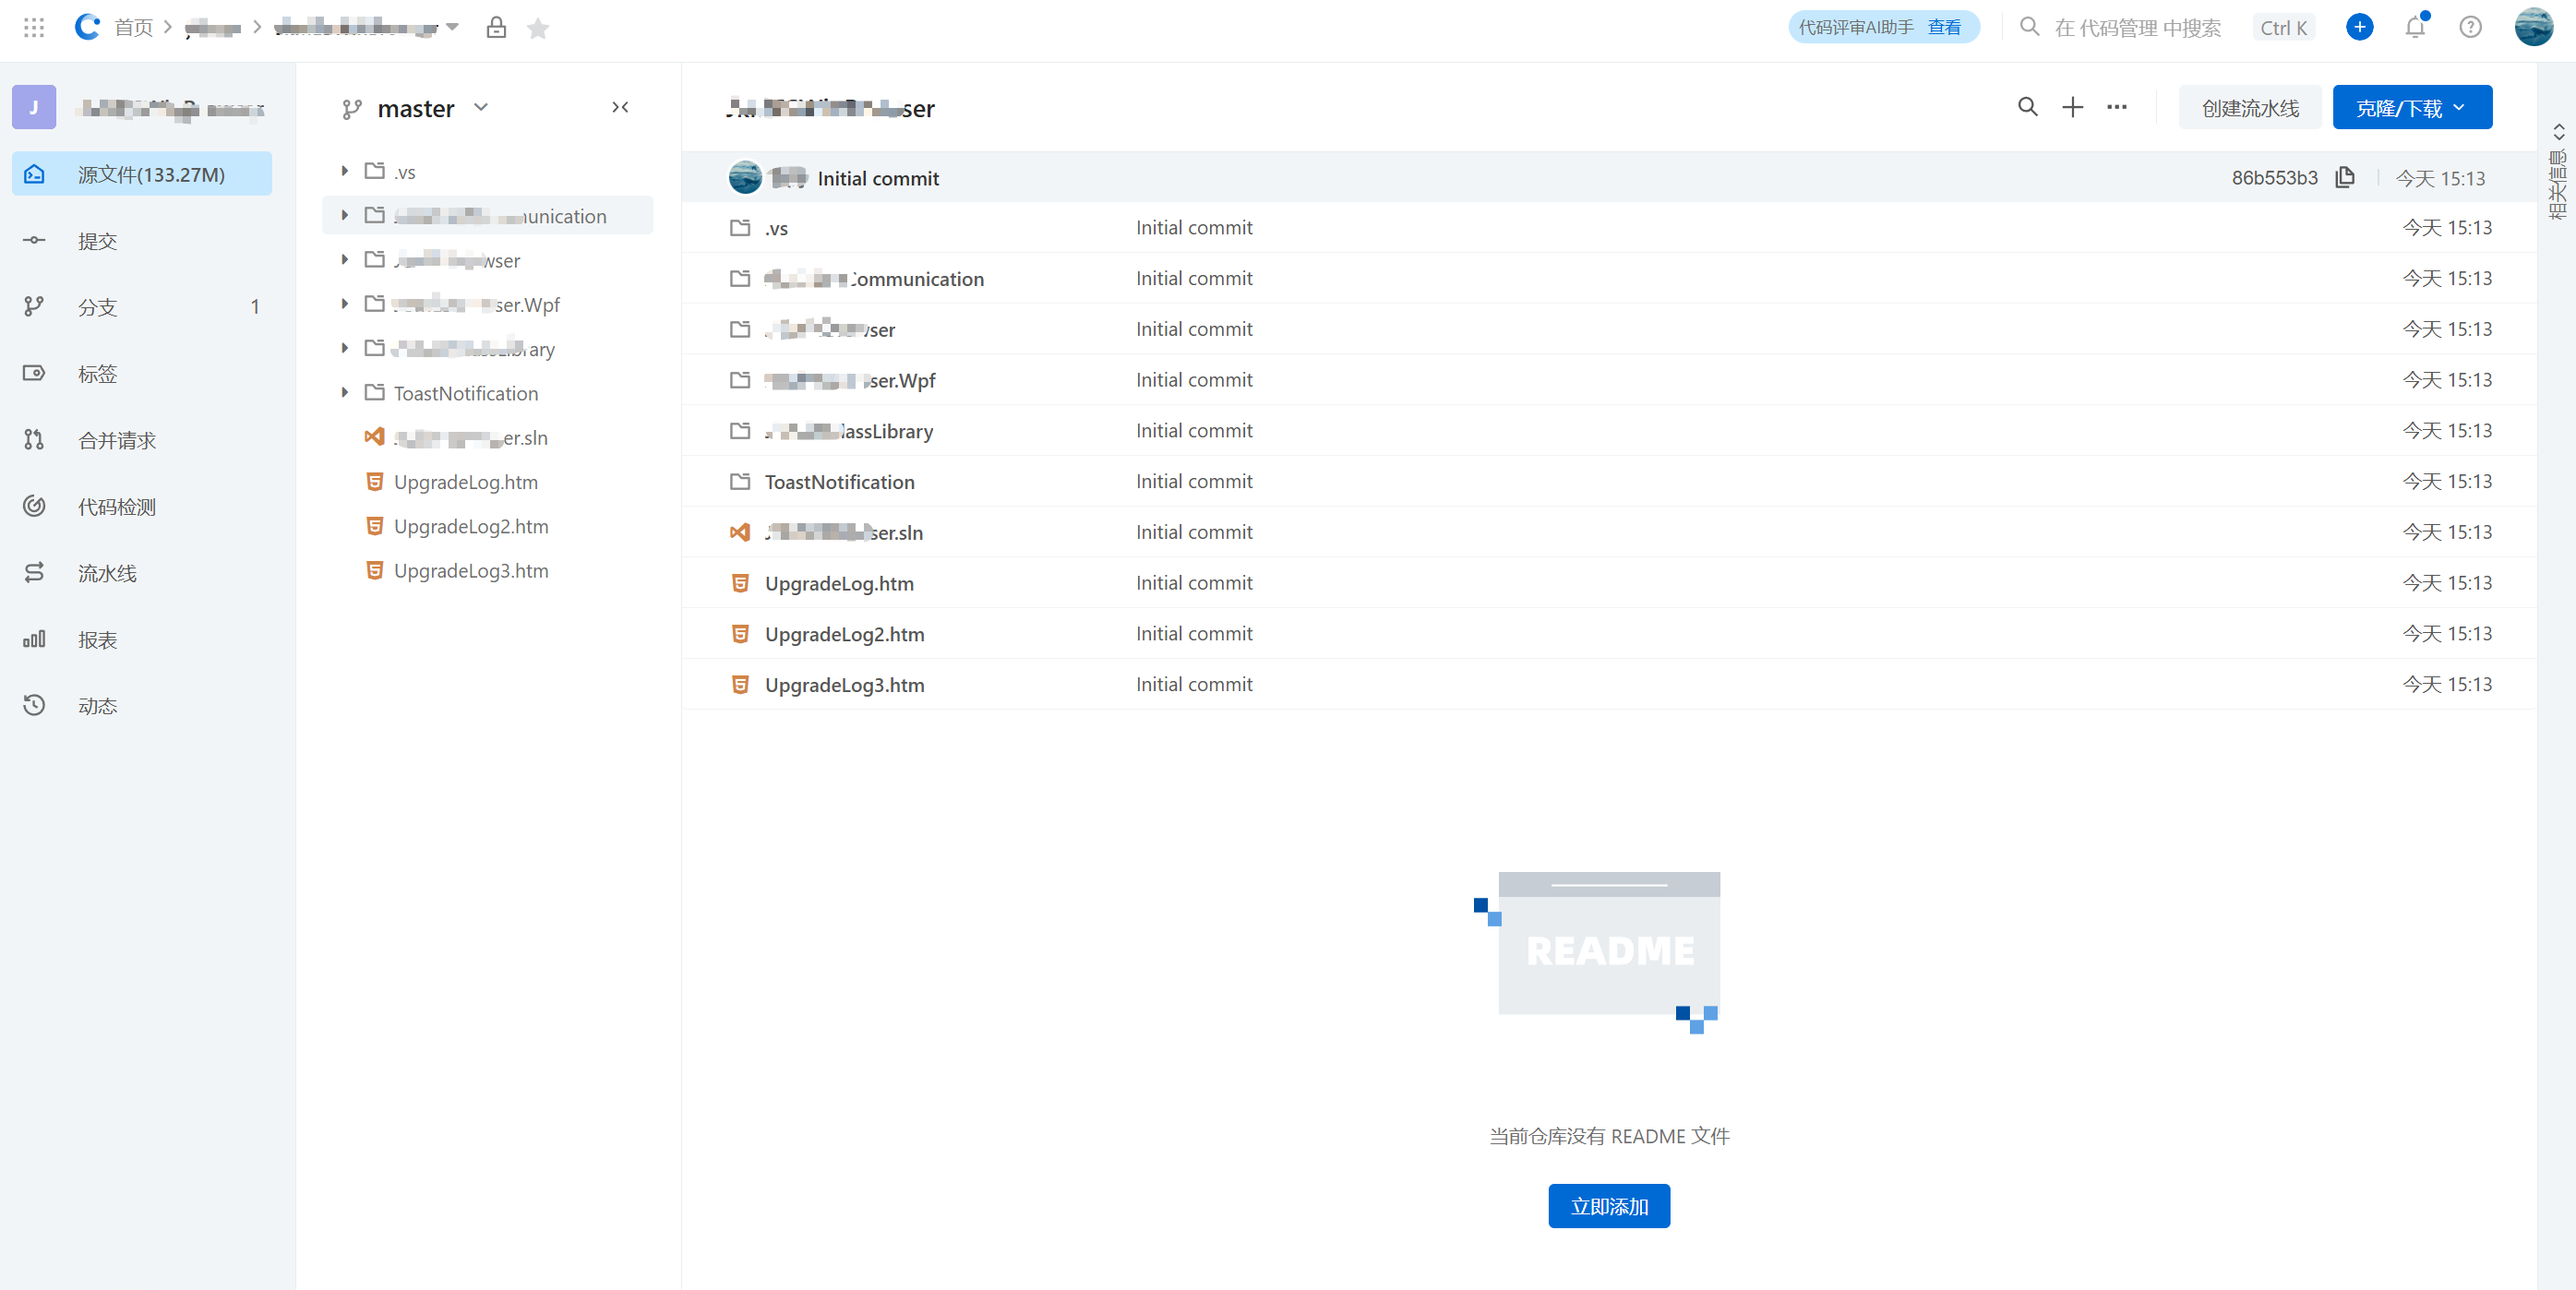Go to the 流水线 sidebar section
This screenshot has height=1290, width=2576.
(107, 573)
